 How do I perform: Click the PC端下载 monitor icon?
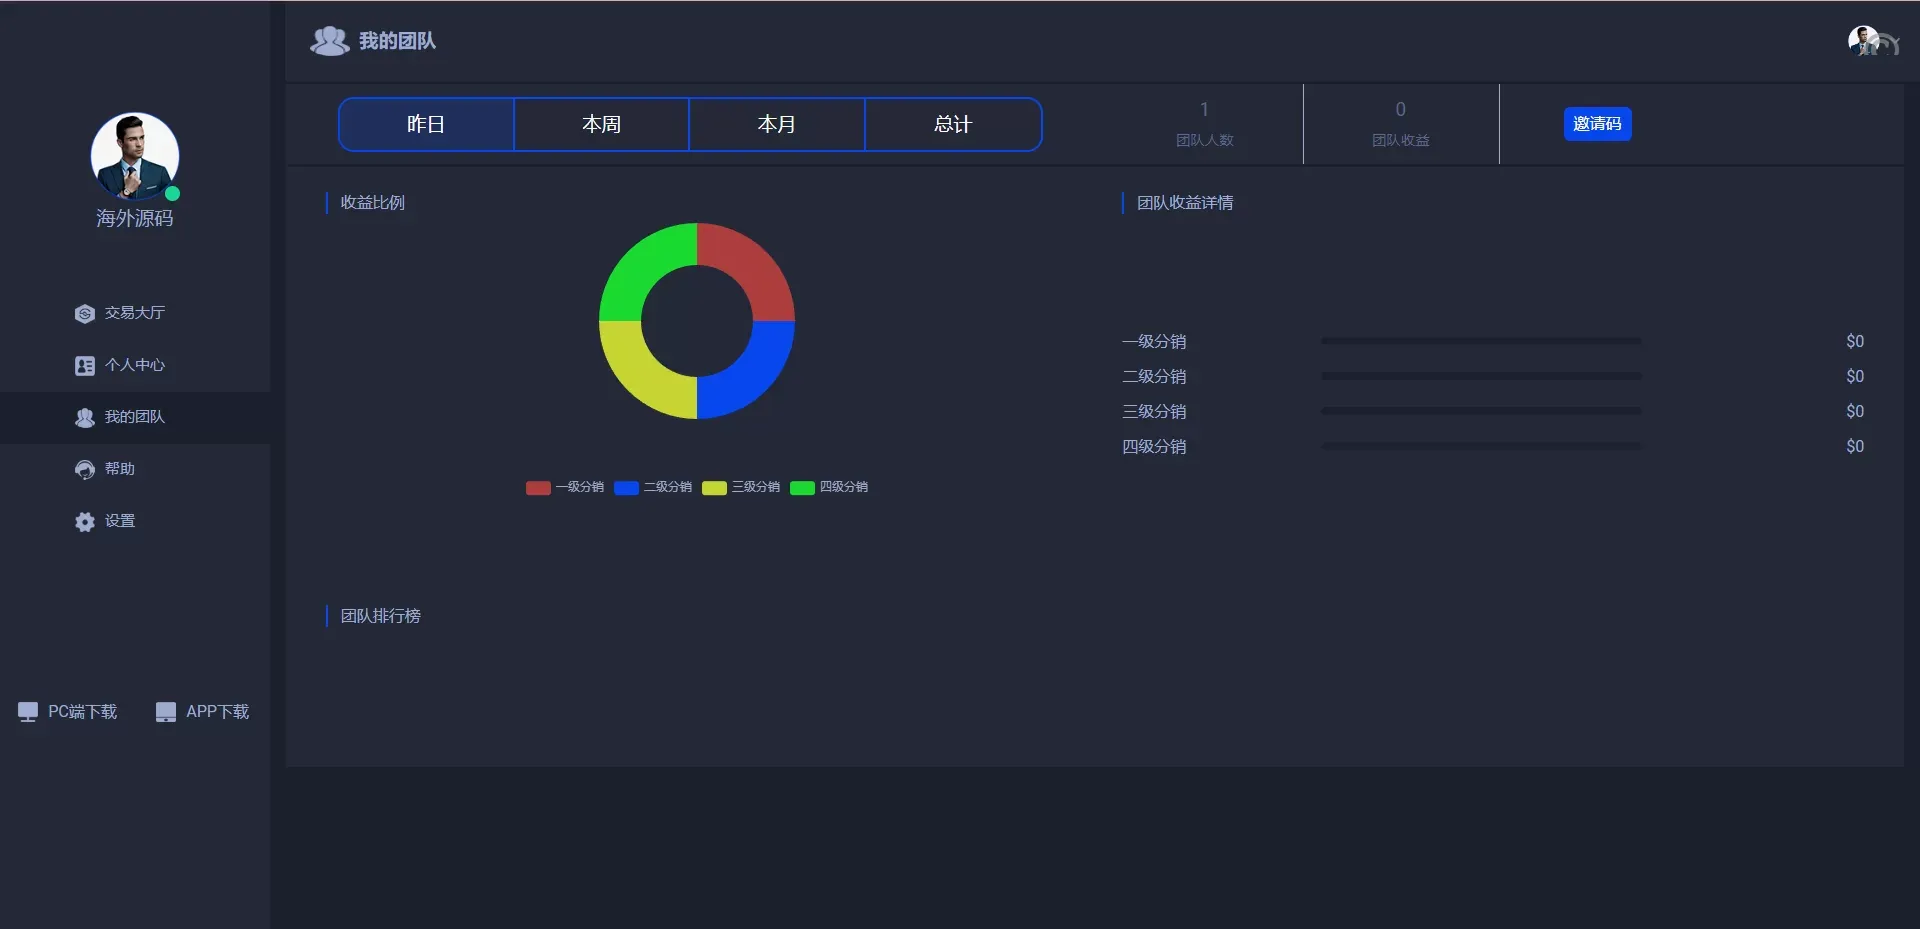tap(28, 712)
